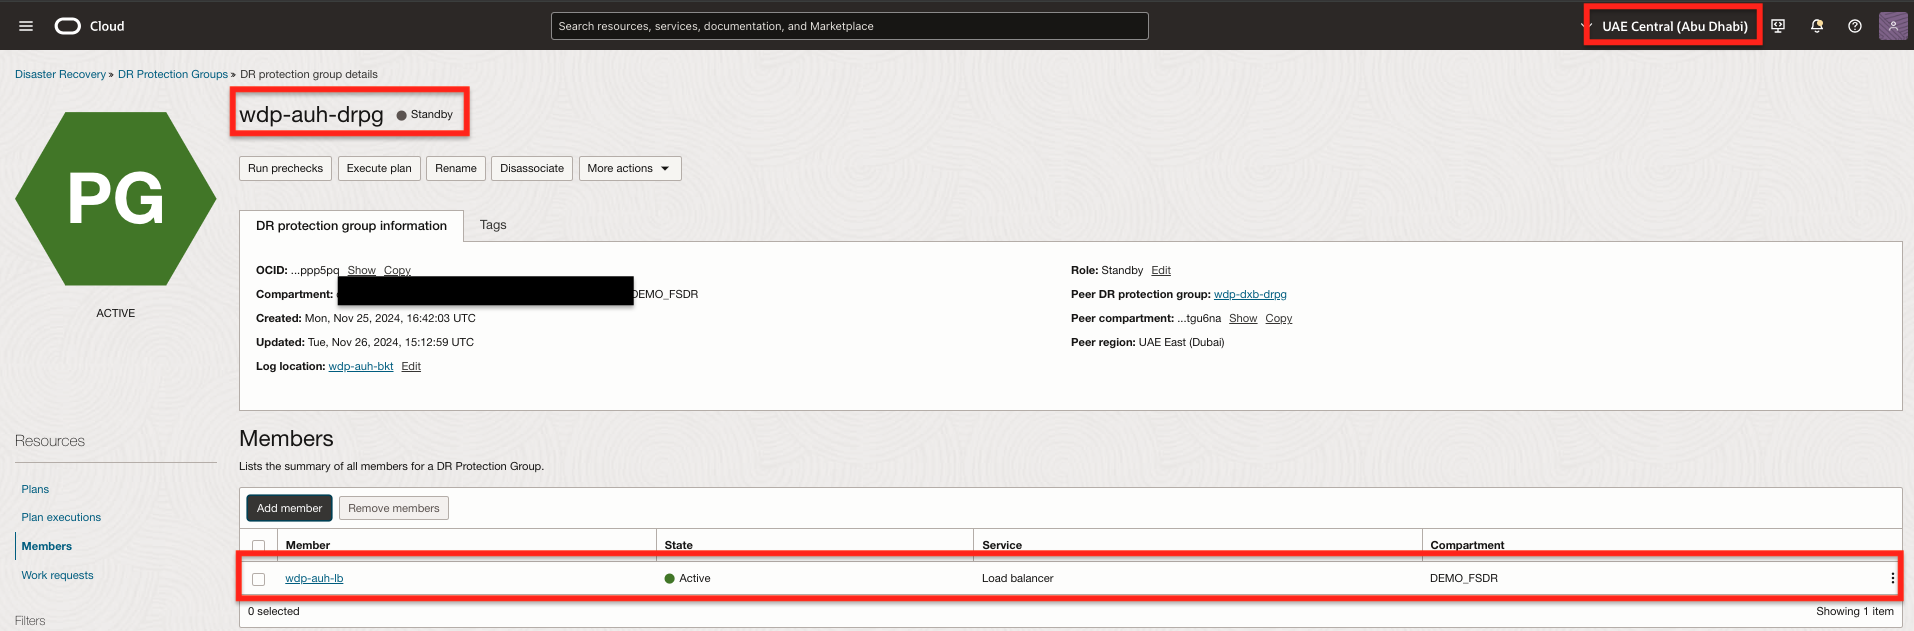
Task: Click the Updated date value
Action: [x=391, y=342]
